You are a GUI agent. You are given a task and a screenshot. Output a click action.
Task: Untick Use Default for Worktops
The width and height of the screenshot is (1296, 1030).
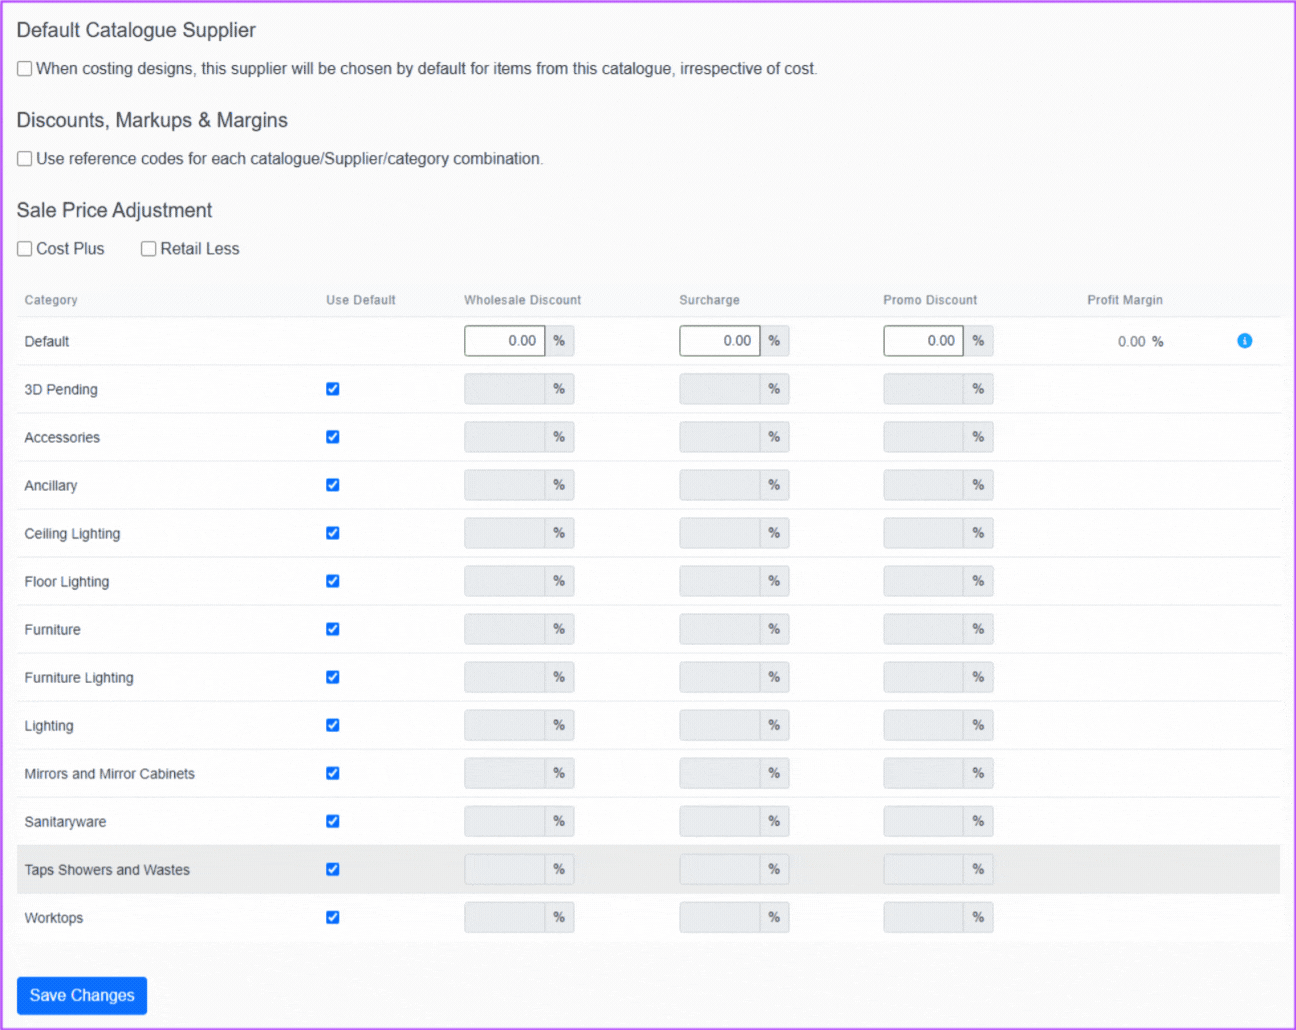pos(333,917)
